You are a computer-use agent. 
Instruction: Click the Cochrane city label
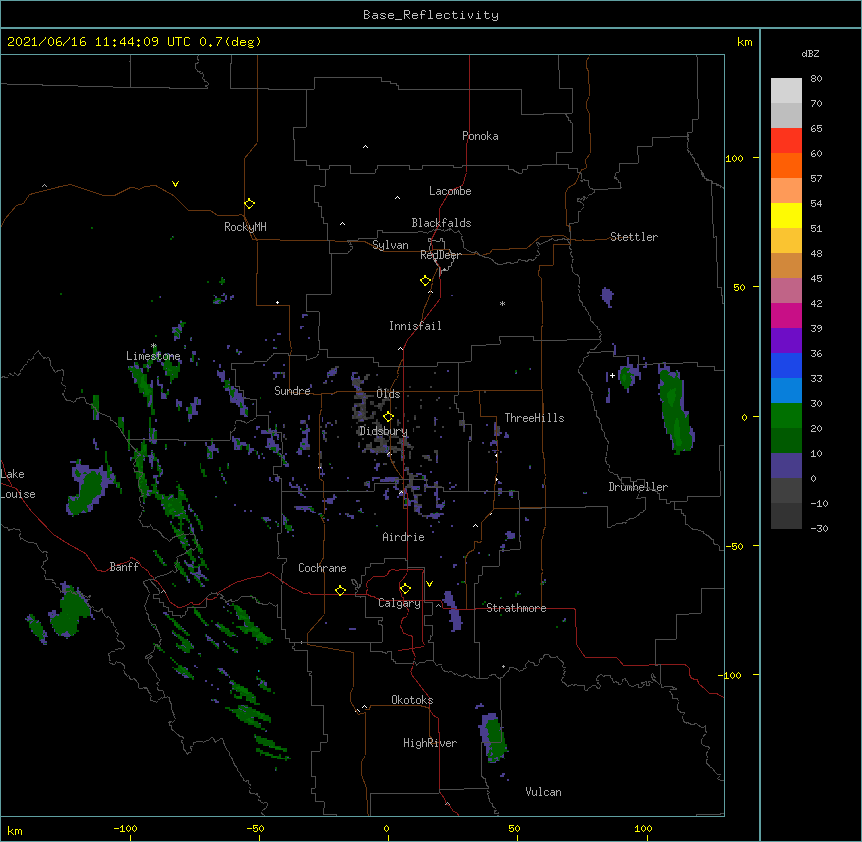pyautogui.click(x=322, y=568)
